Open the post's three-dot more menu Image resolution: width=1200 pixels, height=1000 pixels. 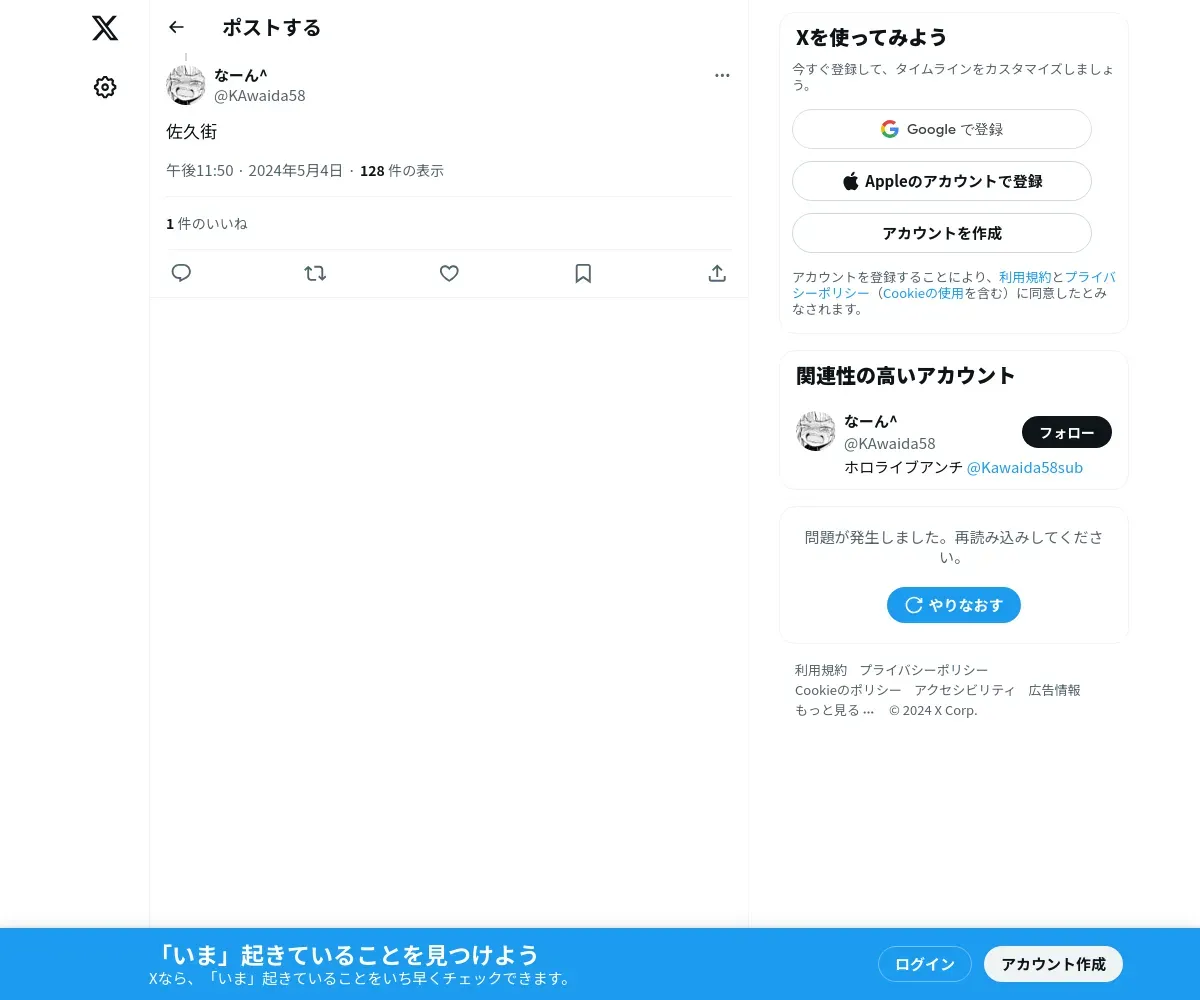[x=722, y=75]
